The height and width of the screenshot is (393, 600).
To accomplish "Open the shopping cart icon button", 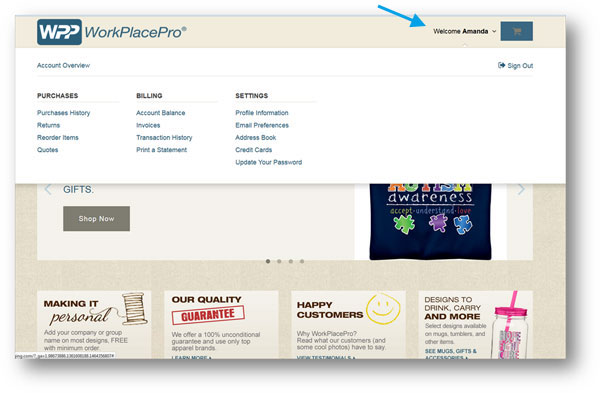I will point(517,31).
